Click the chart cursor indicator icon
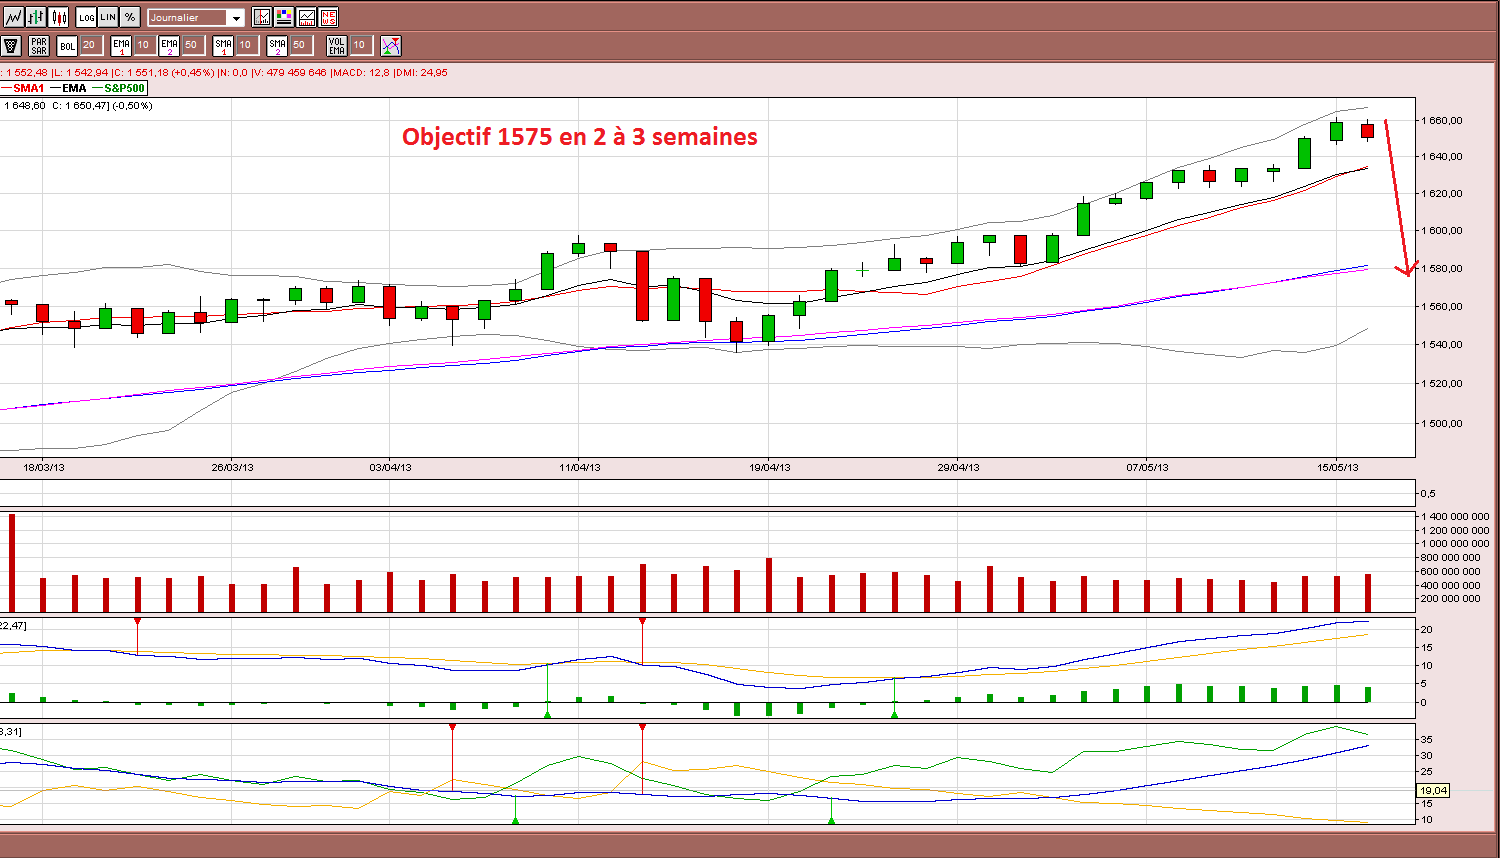The width and height of the screenshot is (1501, 858). 262,17
